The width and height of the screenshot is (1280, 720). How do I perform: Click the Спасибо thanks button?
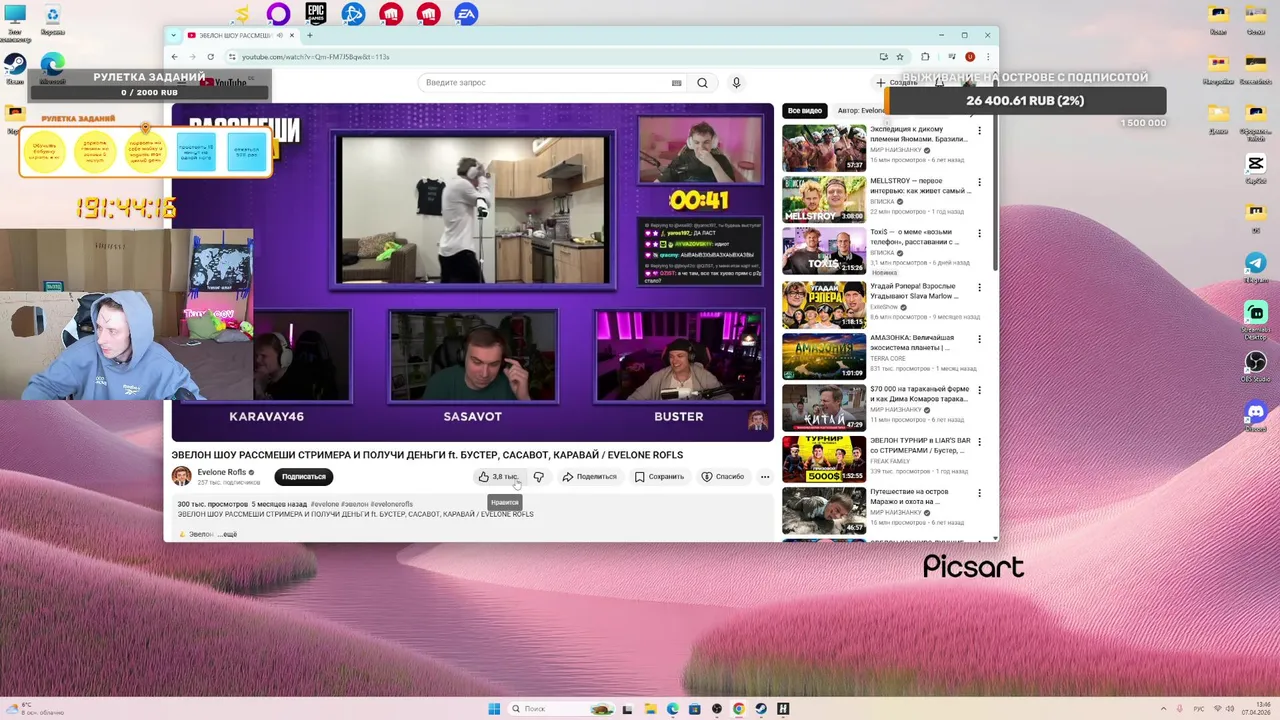tap(723, 477)
